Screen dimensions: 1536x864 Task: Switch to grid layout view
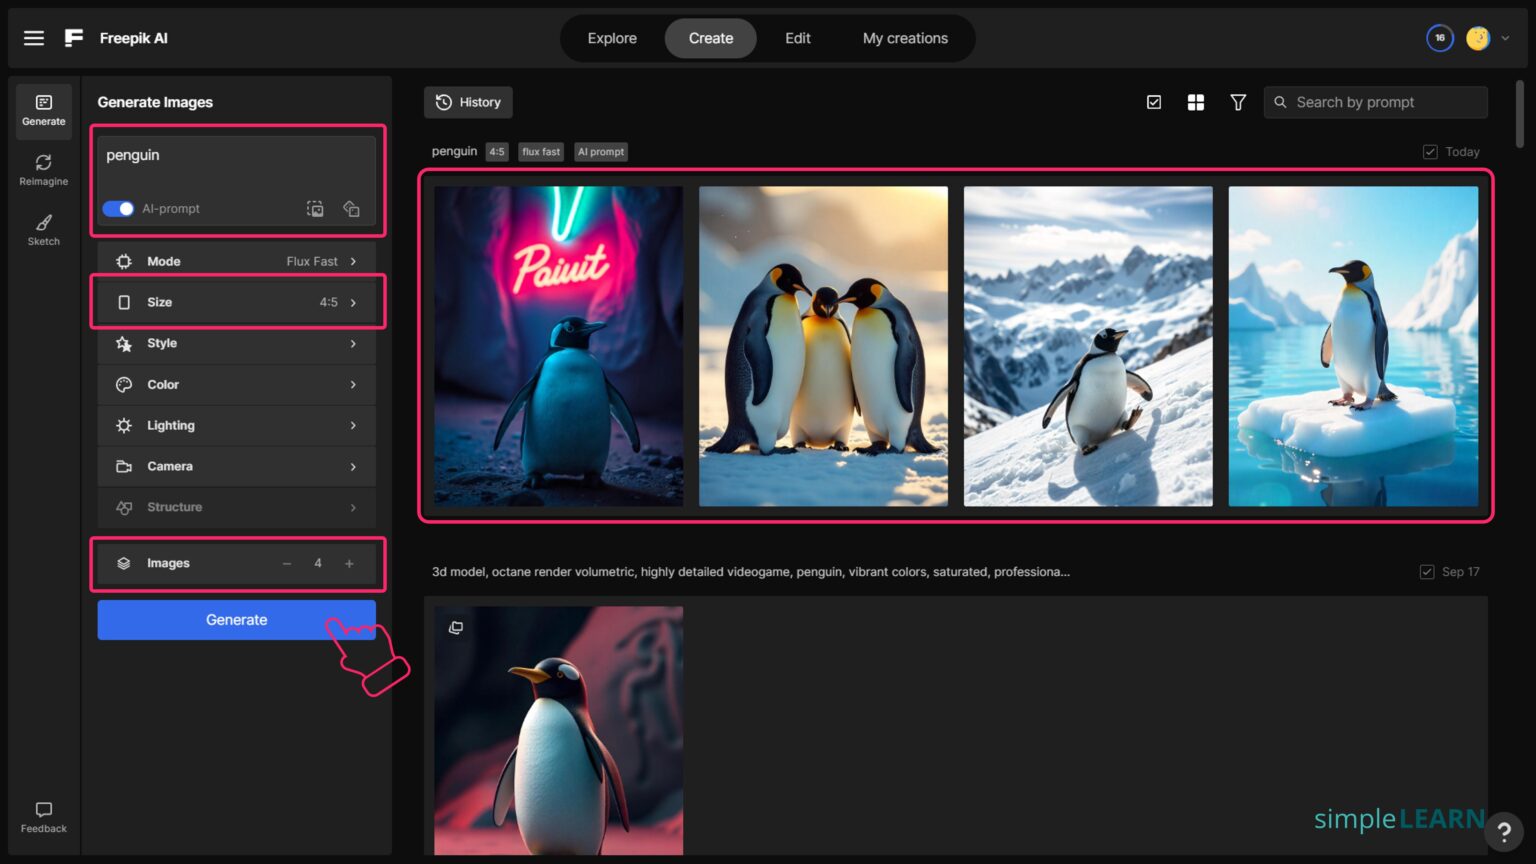(x=1196, y=101)
